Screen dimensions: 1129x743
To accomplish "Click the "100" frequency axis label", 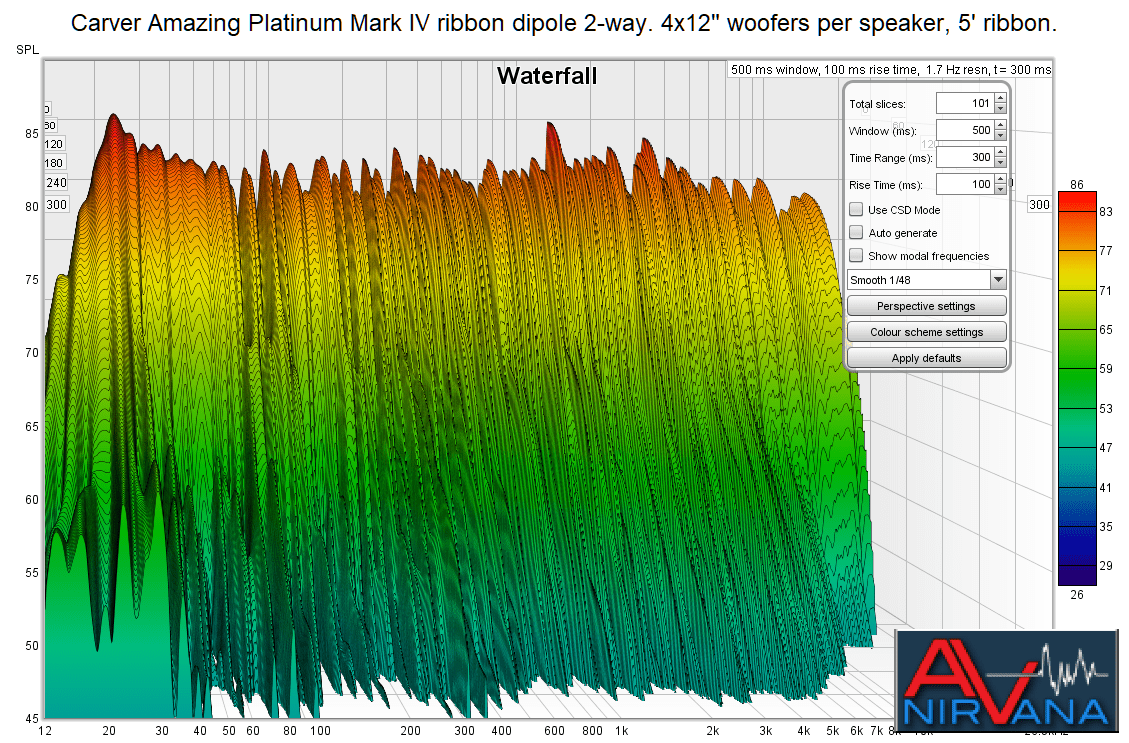I will click(x=320, y=731).
